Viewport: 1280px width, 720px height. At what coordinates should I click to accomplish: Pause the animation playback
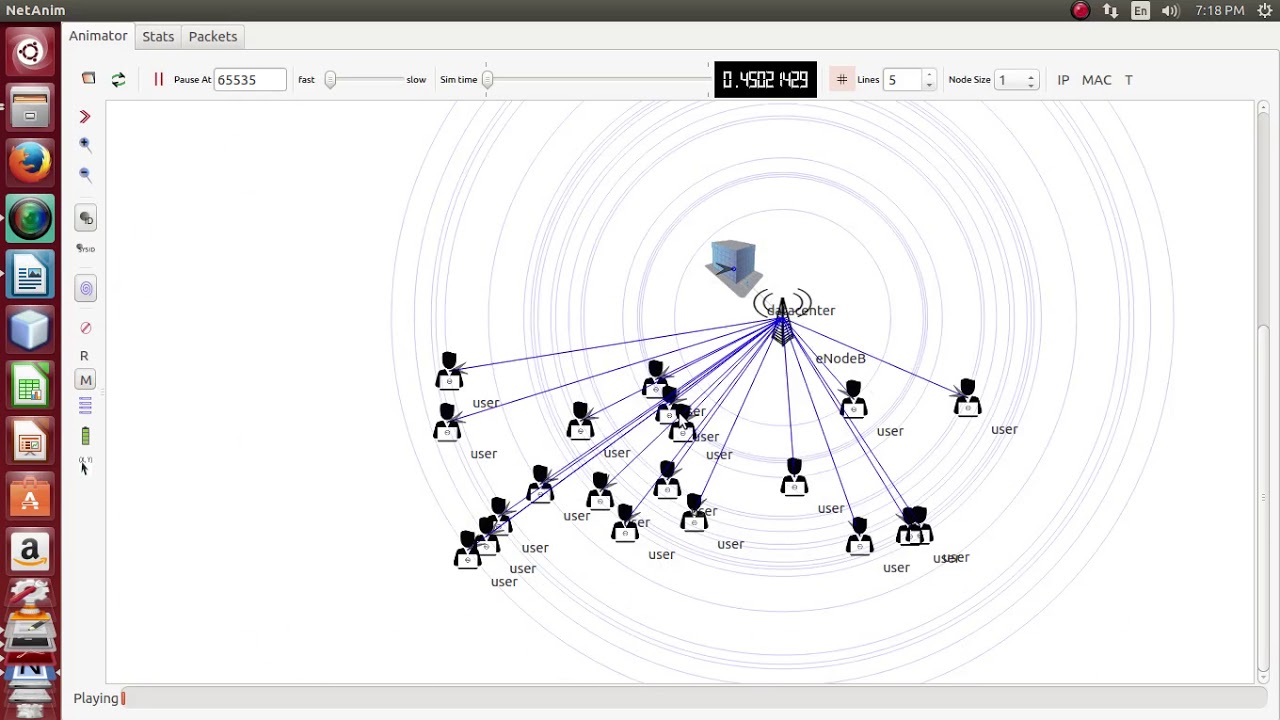158,79
